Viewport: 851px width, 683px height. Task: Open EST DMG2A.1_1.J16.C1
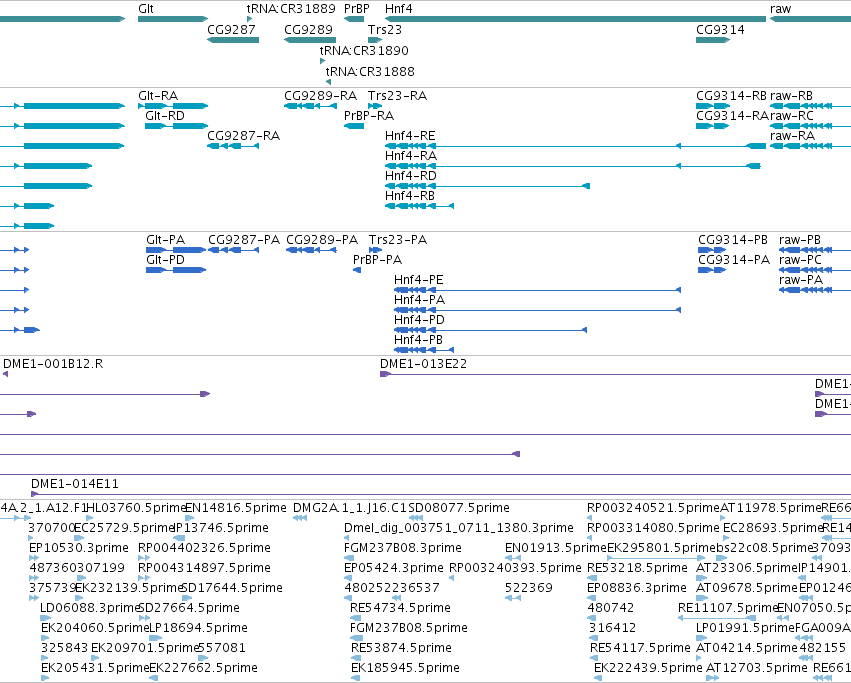(300, 518)
